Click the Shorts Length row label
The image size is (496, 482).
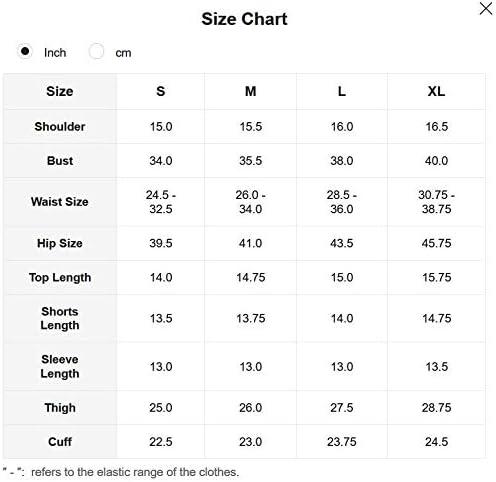[60, 318]
